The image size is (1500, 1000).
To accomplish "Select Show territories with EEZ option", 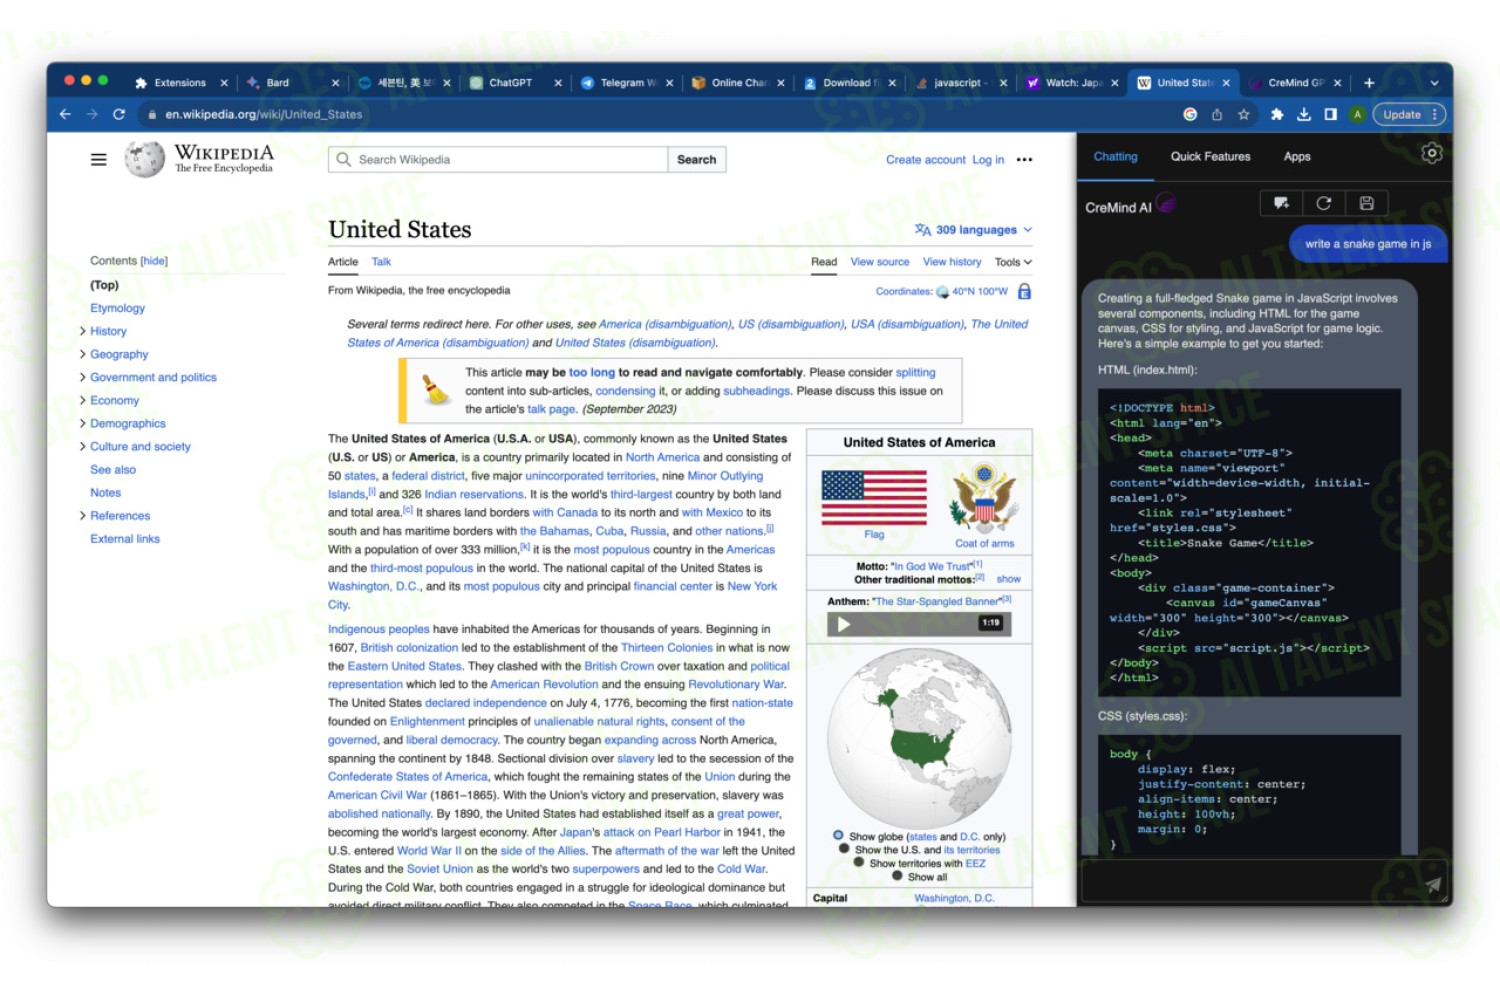I will click(859, 862).
